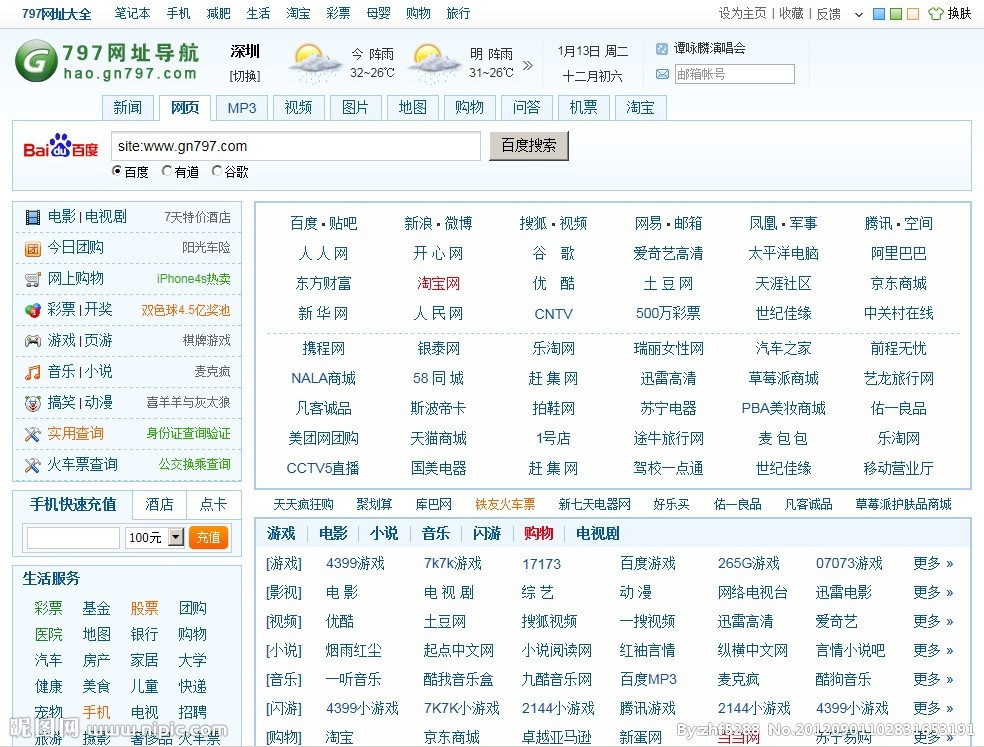Expand 更多 » in the [游戏] row
The width and height of the screenshot is (984, 747).
coord(933,563)
